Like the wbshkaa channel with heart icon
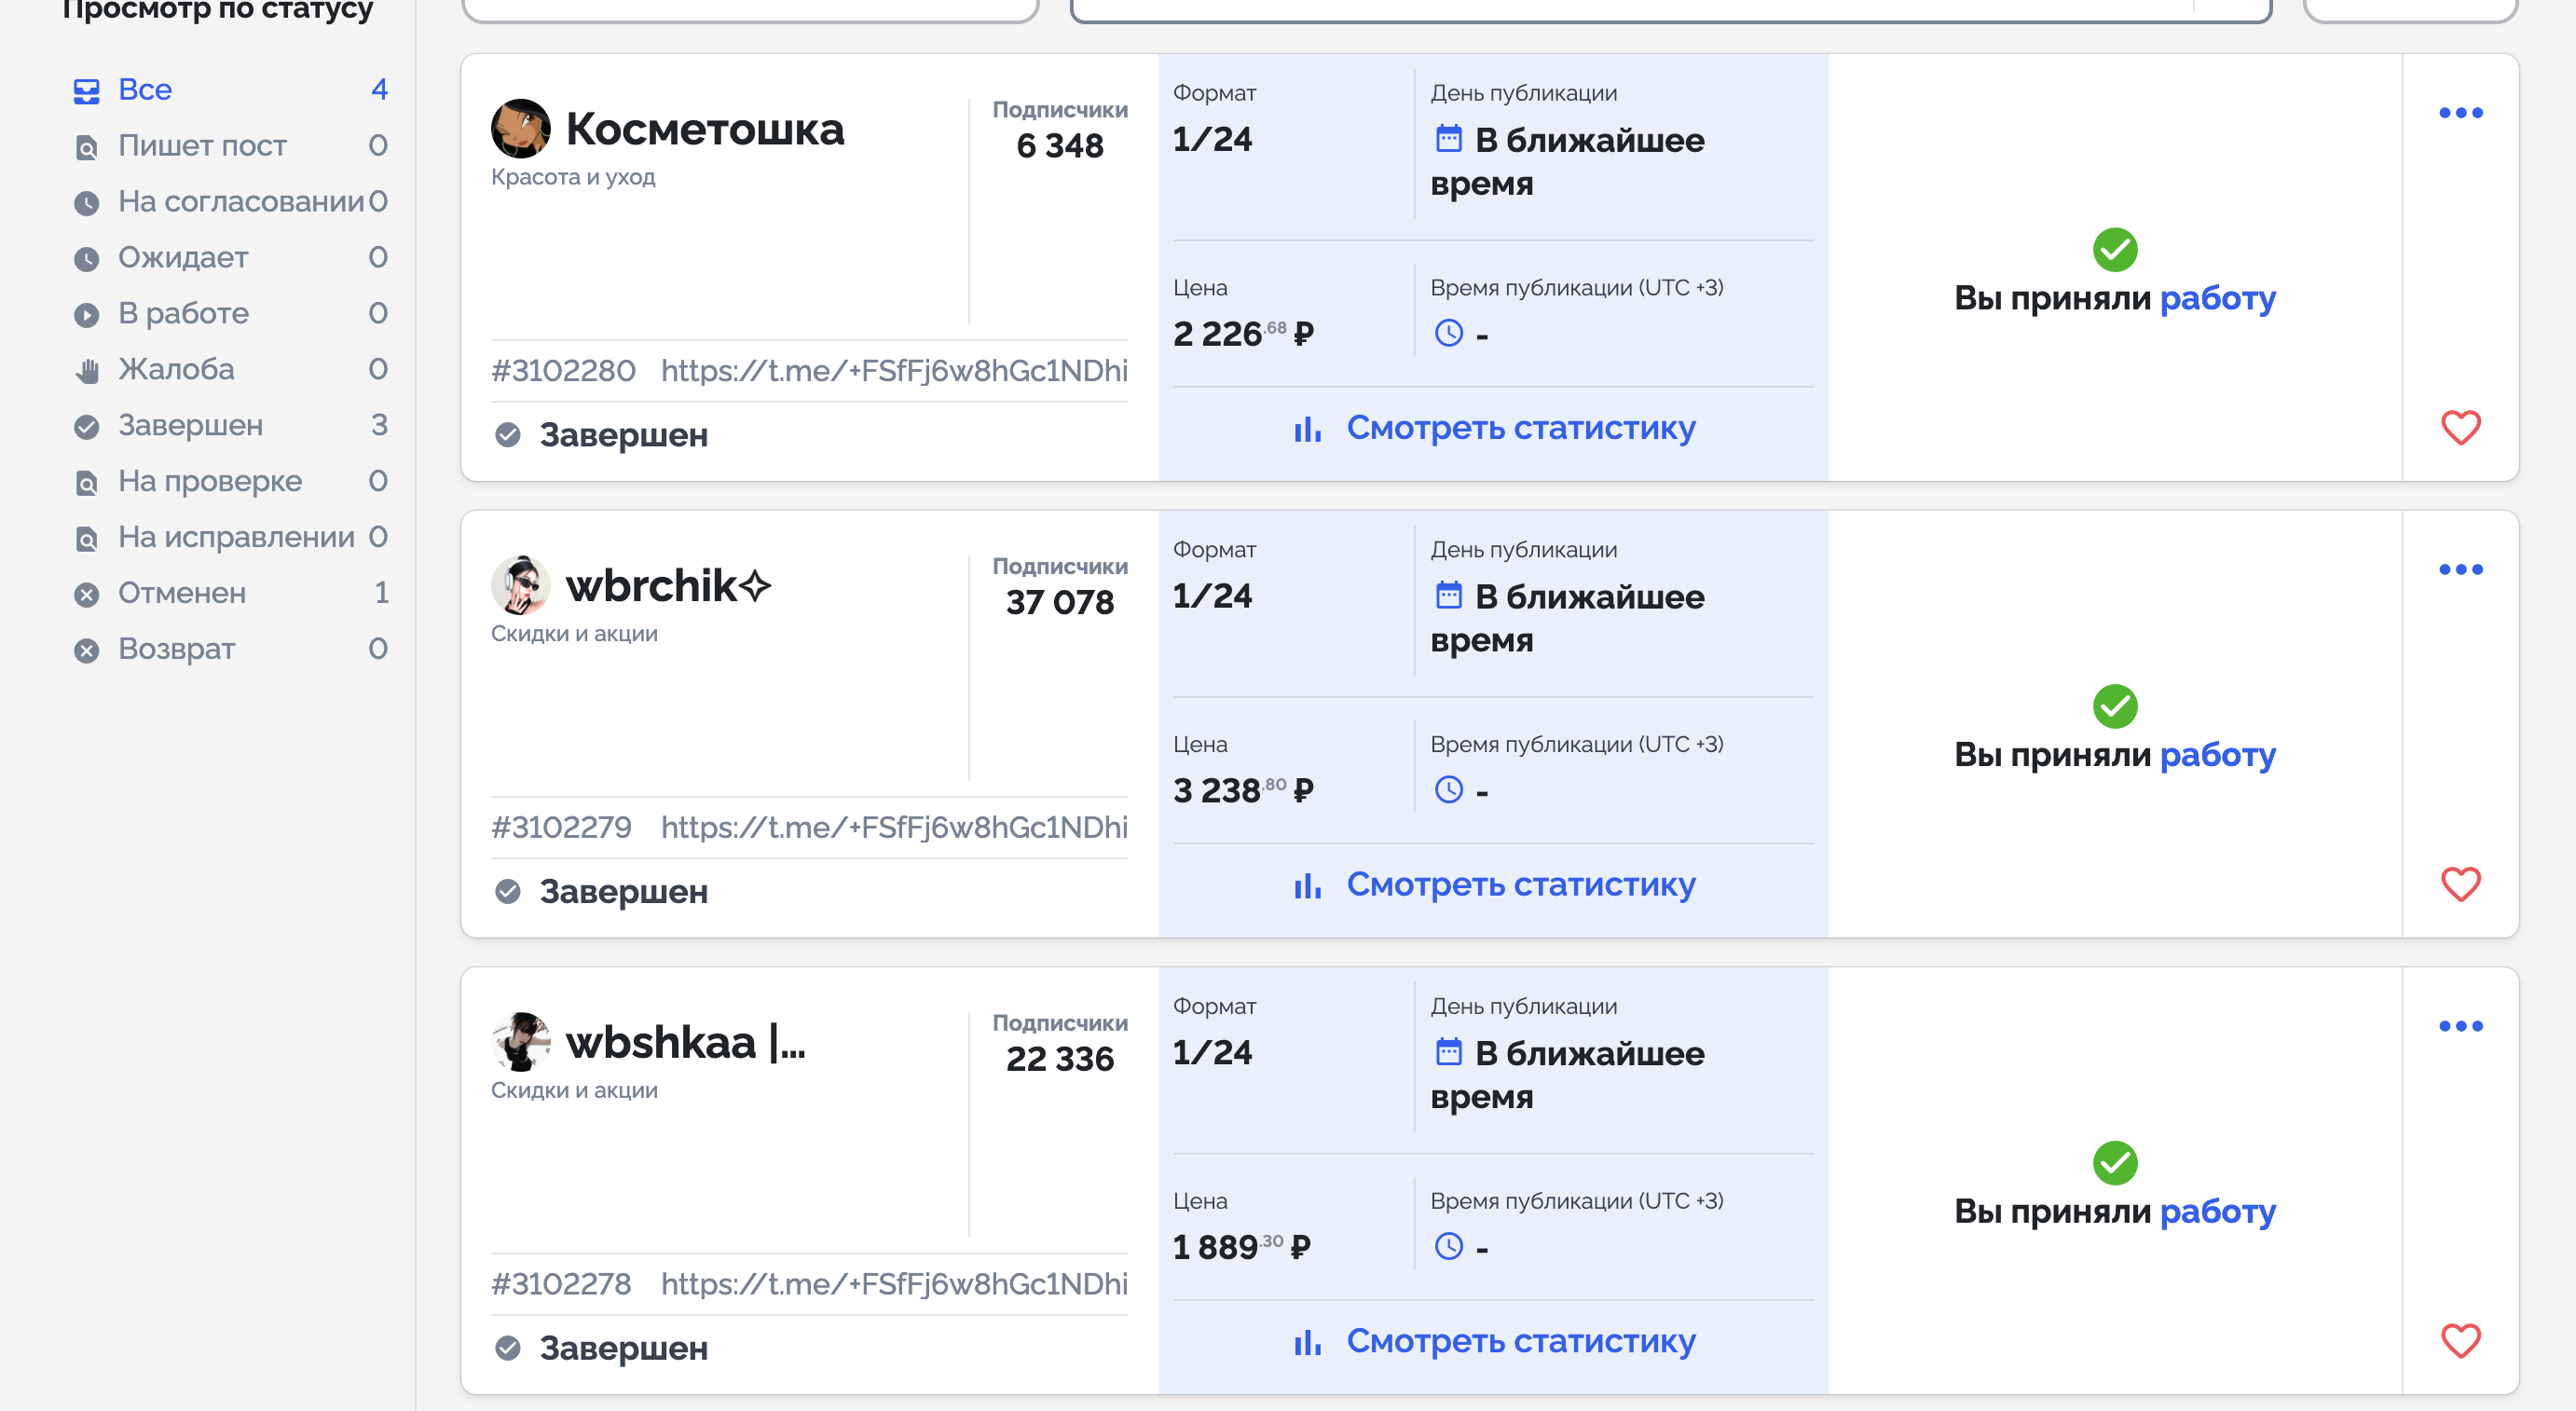The width and height of the screenshot is (2576, 1411). (2460, 1341)
